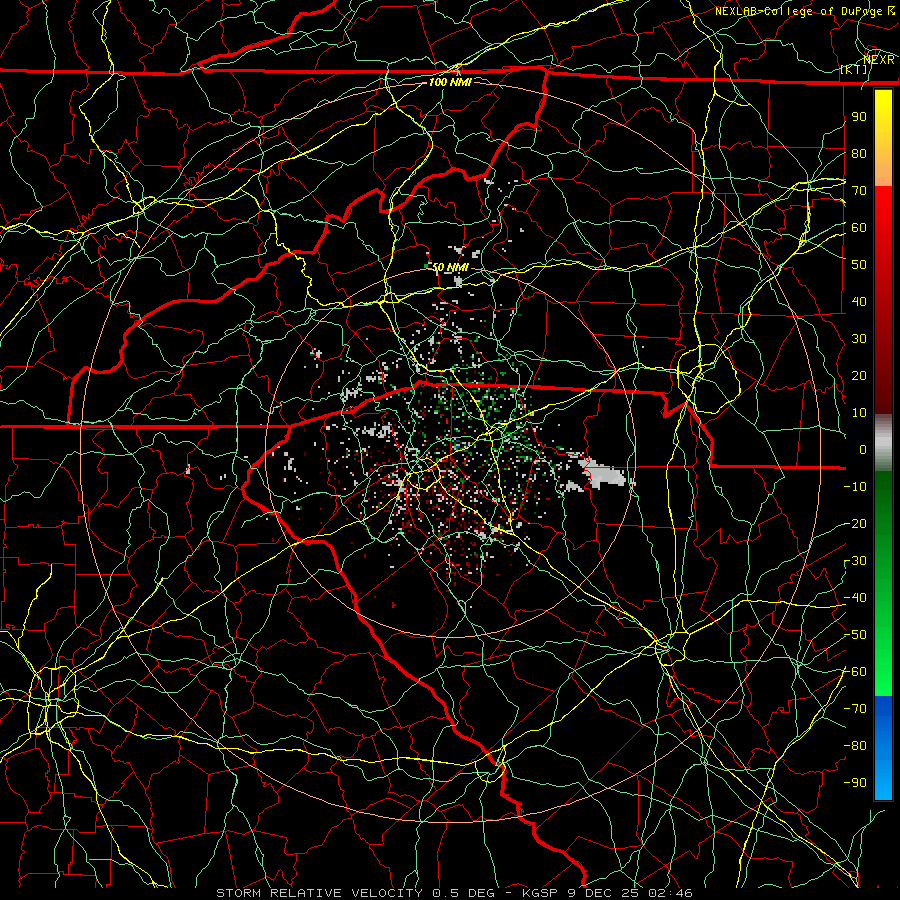Select the 20 value on velocity scale
This screenshot has width=900, height=900.
click(859, 376)
